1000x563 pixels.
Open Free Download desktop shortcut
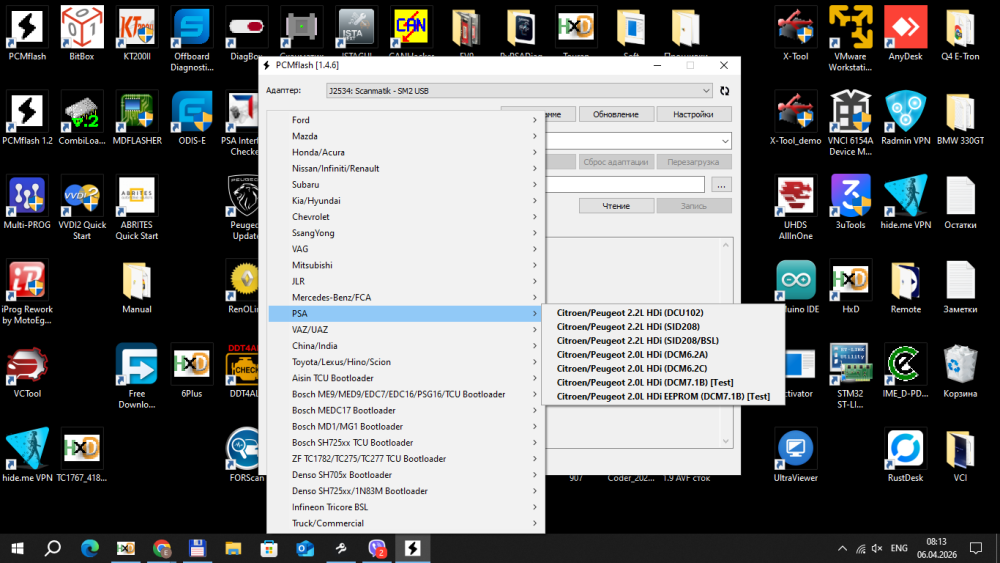click(x=136, y=376)
